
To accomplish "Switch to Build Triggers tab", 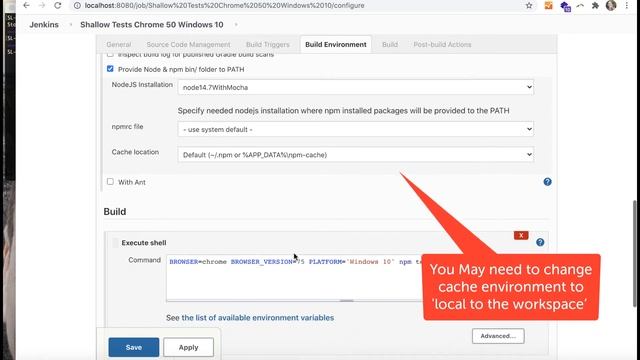I will tap(268, 44).
